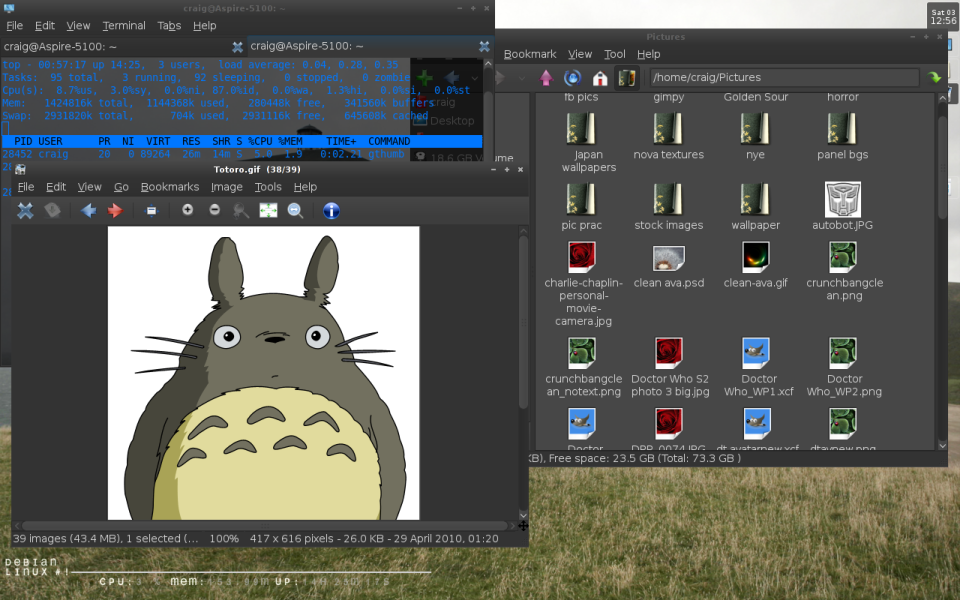Click the /home/craig/Pictures path field
This screenshot has height=600, width=960.
coord(784,77)
